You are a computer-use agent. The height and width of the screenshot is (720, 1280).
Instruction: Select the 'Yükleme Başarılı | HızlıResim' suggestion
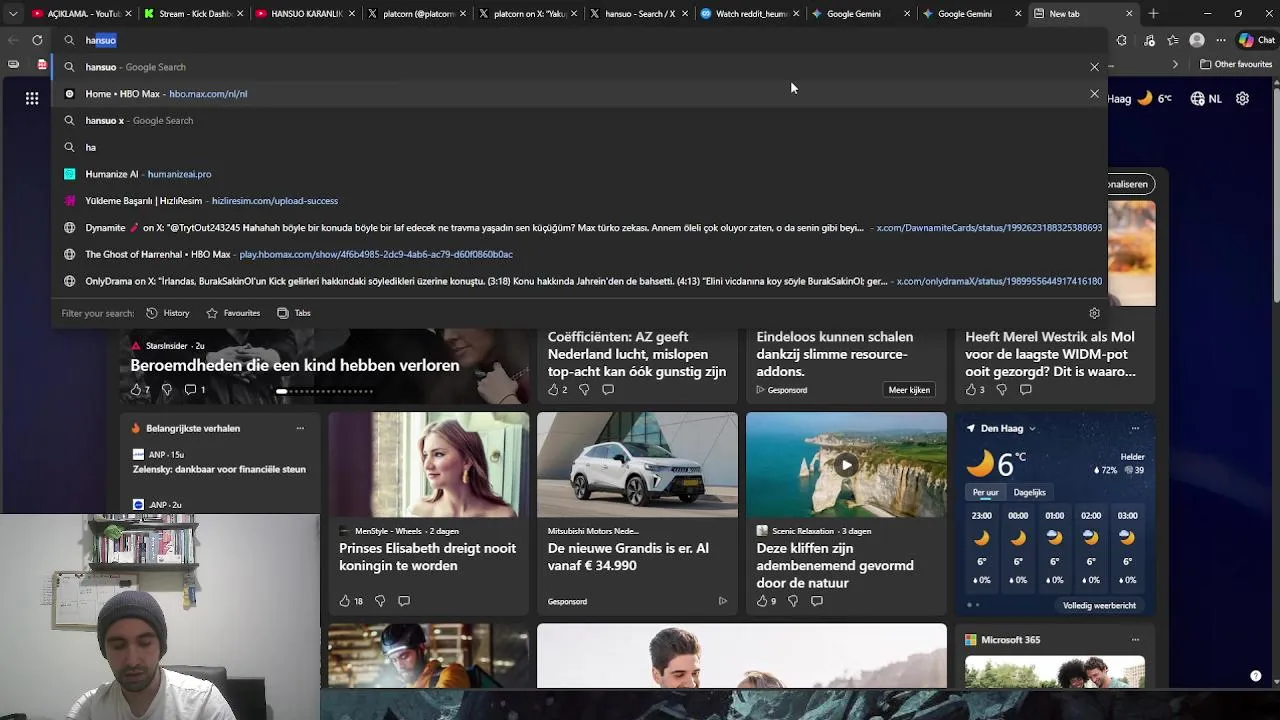pyautogui.click(x=580, y=201)
